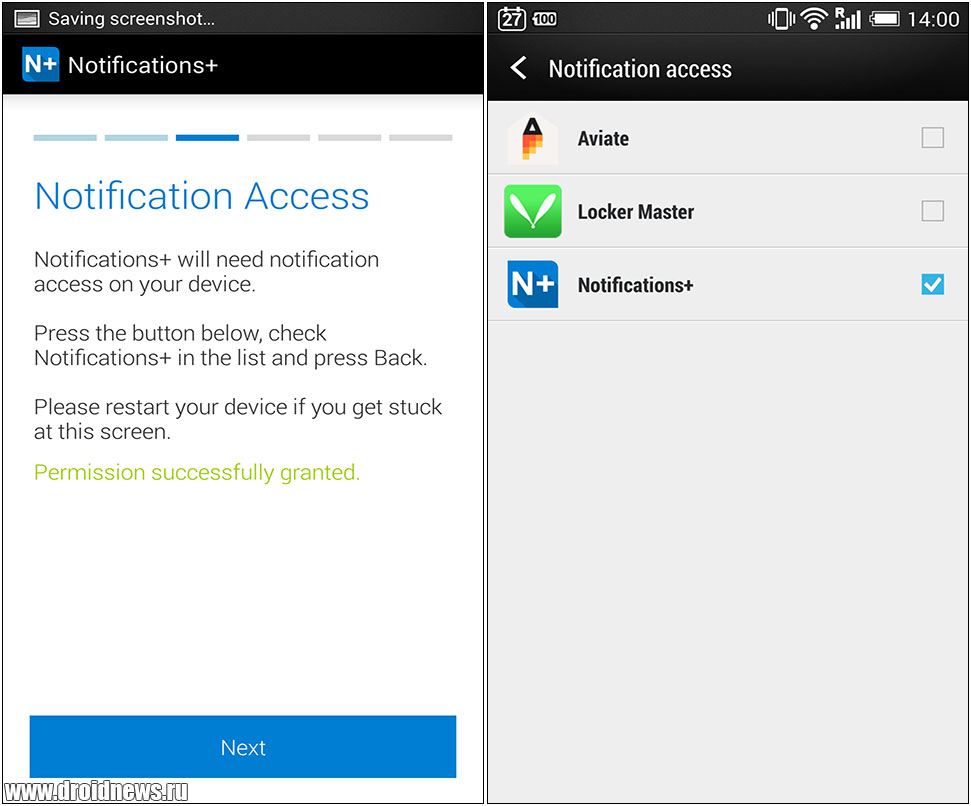This screenshot has height=806, width=971.
Task: Tap the Aviate app icon
Action: tap(533, 139)
